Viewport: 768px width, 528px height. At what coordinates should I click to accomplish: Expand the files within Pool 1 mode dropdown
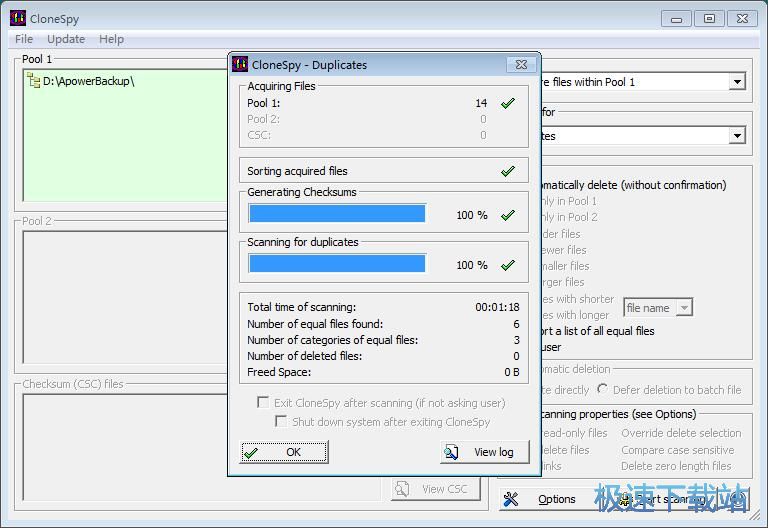click(737, 82)
